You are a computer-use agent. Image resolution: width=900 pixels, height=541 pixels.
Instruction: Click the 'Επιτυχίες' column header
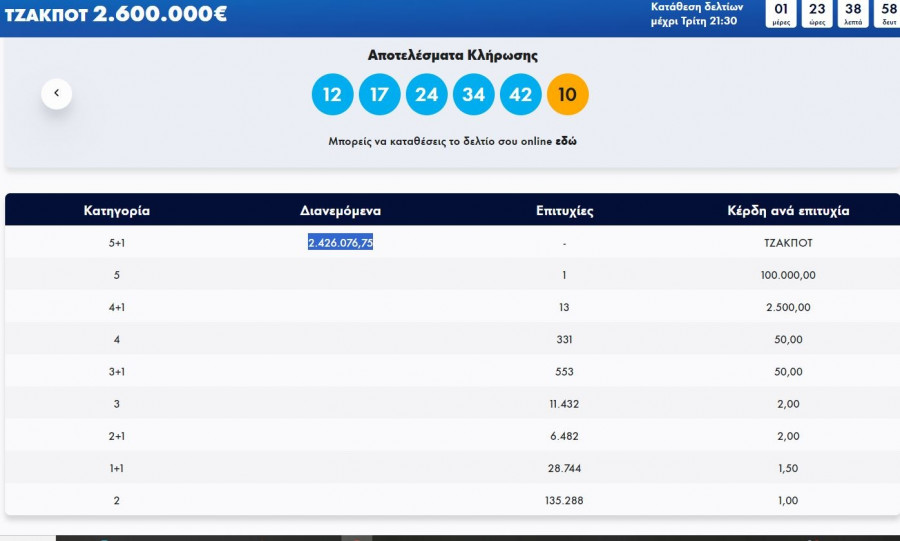[x=564, y=211]
